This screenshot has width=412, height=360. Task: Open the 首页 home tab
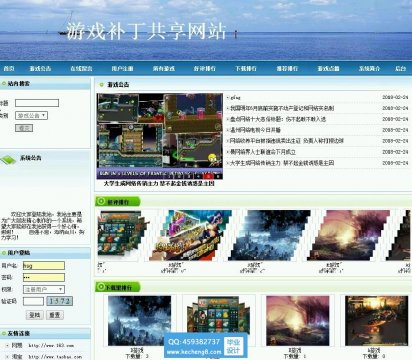click(9, 68)
